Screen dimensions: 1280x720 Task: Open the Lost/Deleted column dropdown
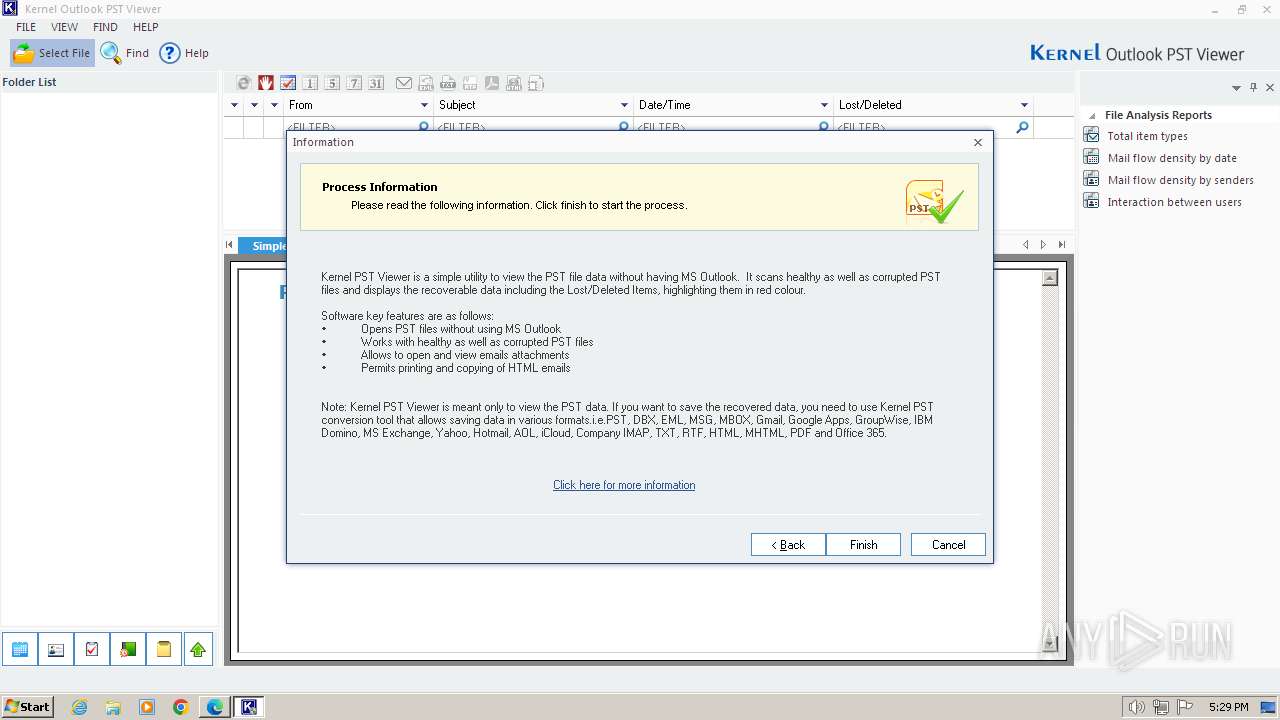click(1024, 105)
